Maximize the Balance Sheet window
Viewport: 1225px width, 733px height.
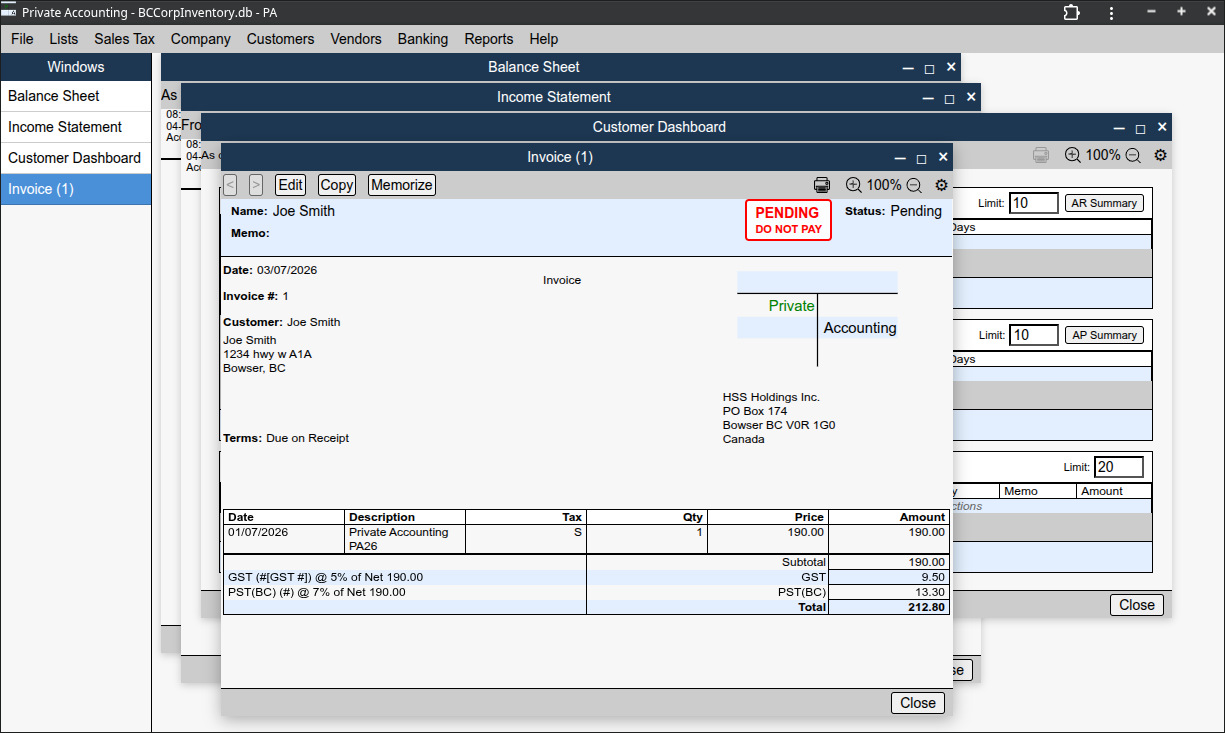pos(929,68)
